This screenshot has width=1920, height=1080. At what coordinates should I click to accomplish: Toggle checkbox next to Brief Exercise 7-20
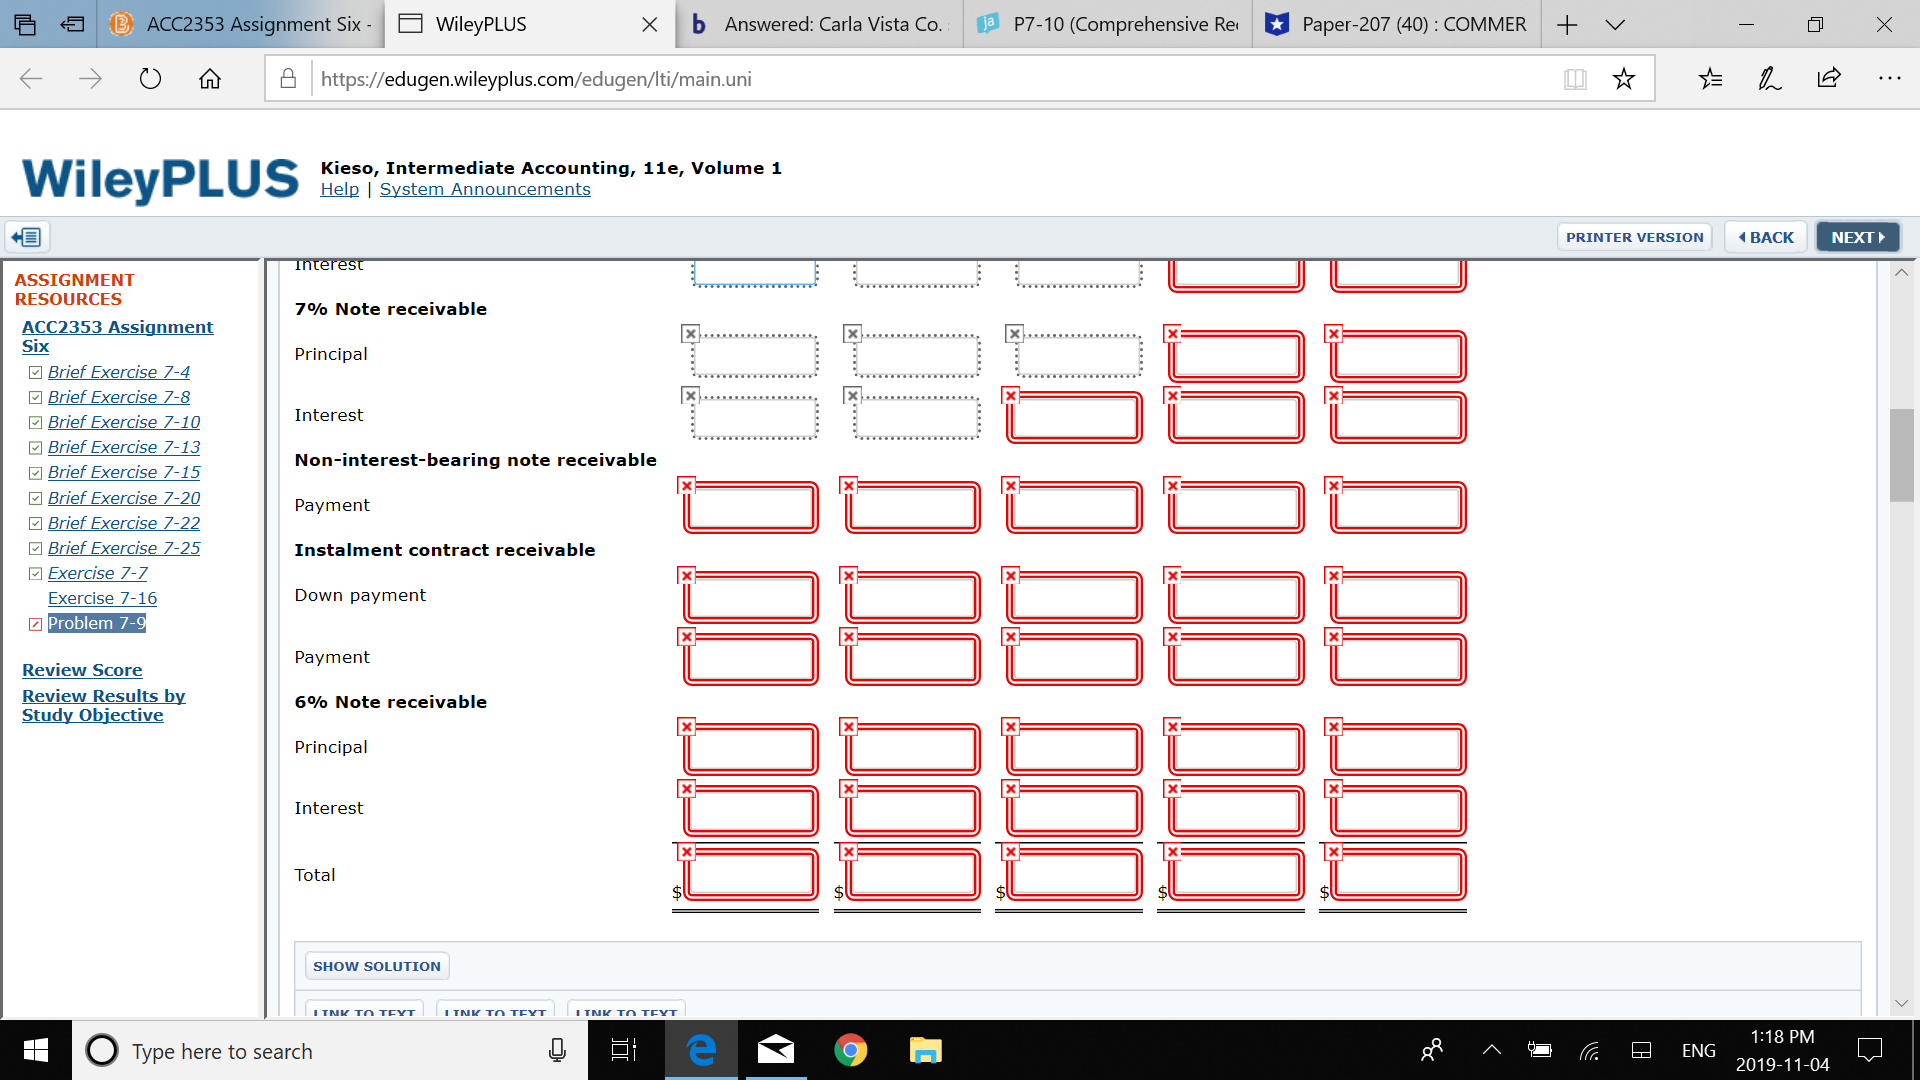coord(36,497)
